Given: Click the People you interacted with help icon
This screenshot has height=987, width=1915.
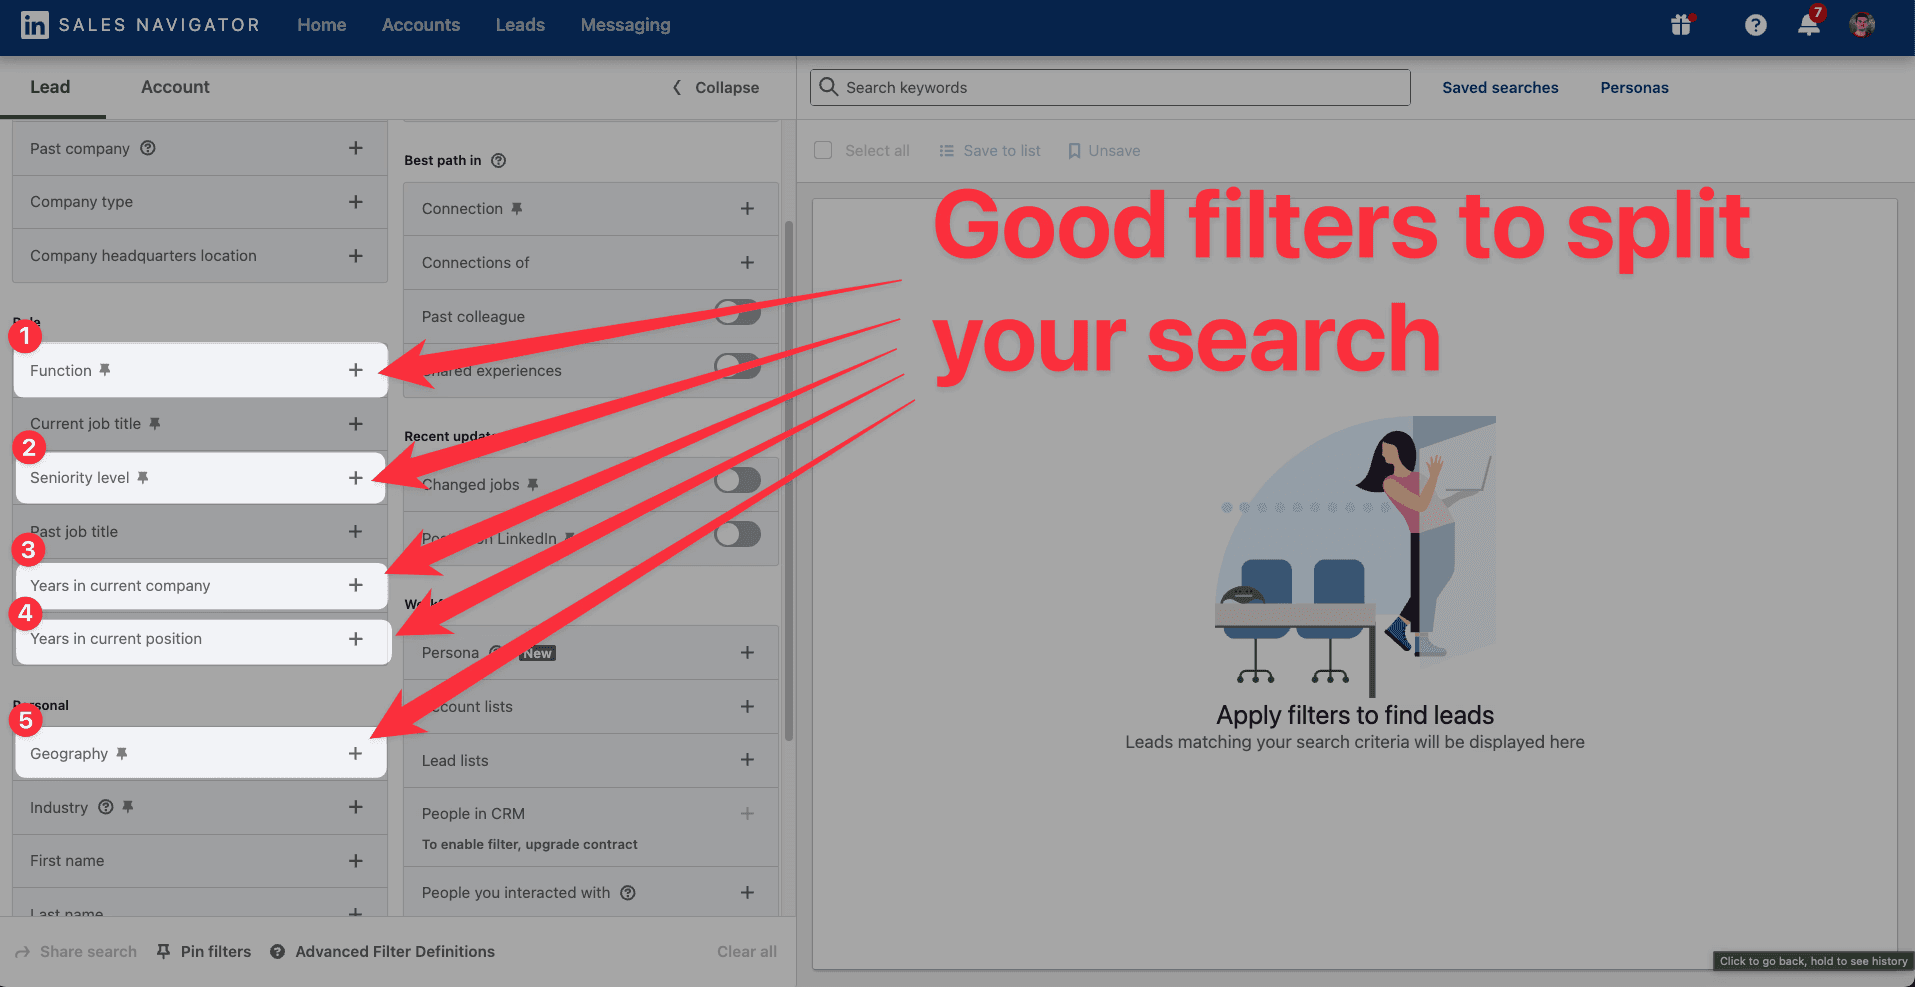Looking at the screenshot, I should [628, 893].
